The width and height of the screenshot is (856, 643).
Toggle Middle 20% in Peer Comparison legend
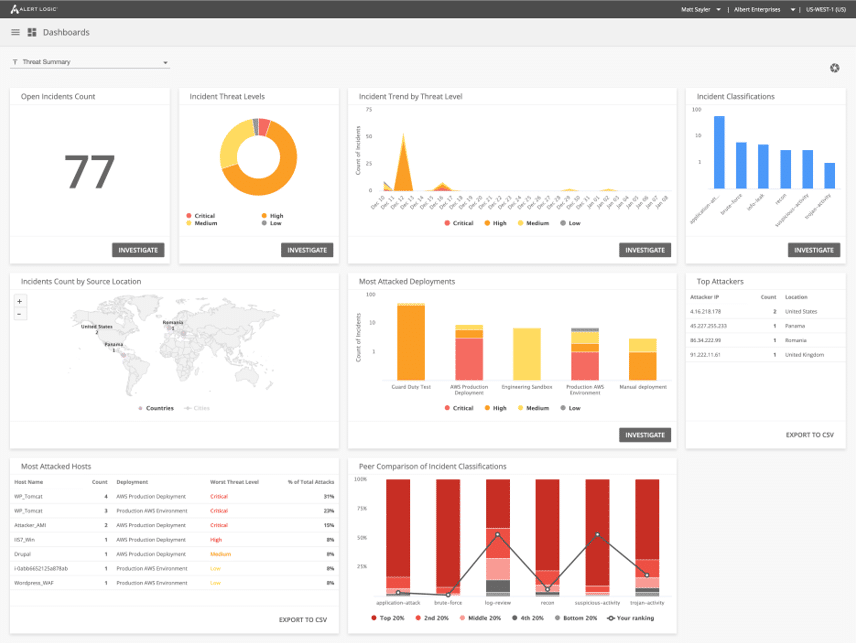pyautogui.click(x=480, y=618)
